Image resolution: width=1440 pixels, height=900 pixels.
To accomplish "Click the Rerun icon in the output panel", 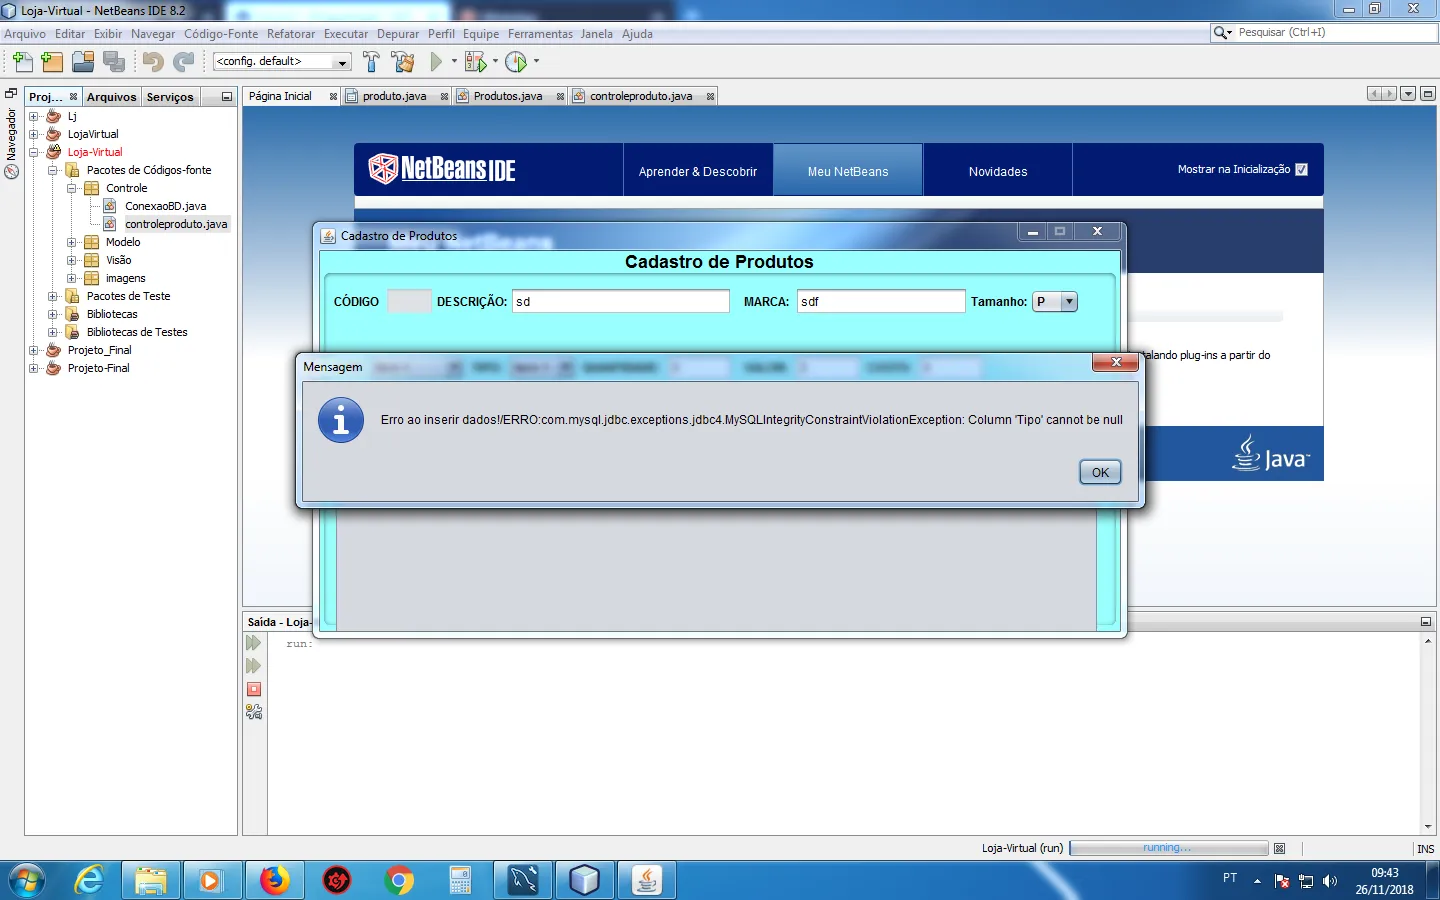I will (x=254, y=643).
